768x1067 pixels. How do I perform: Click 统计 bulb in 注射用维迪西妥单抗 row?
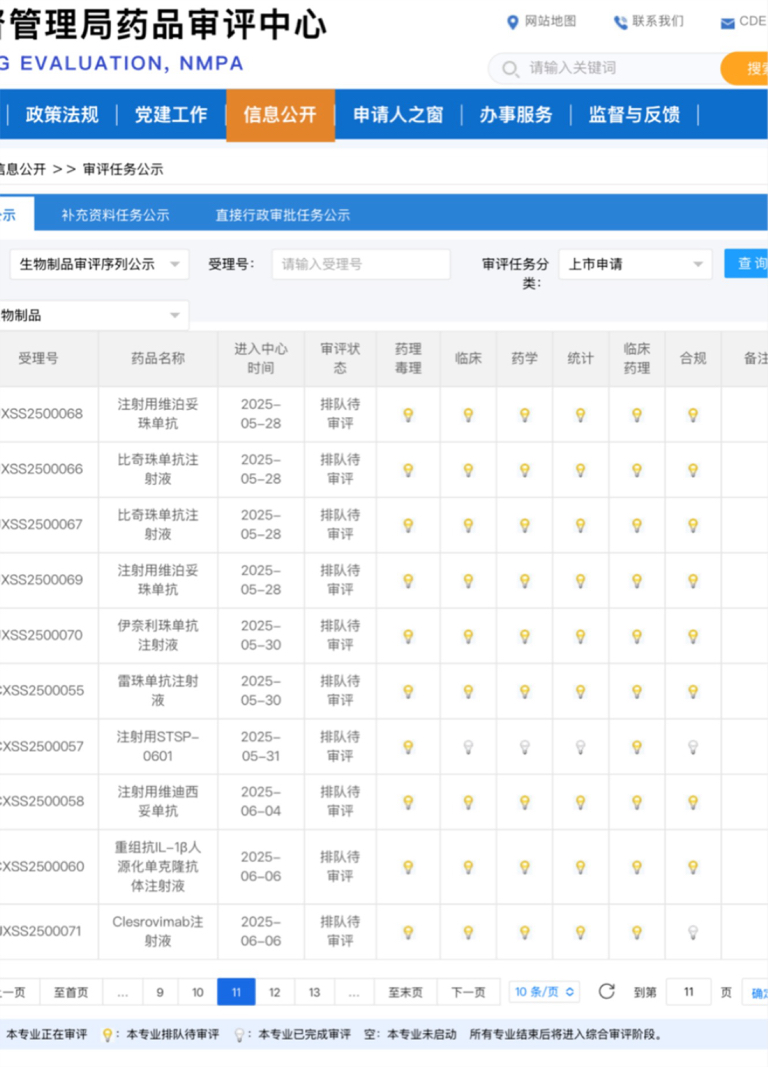pyautogui.click(x=580, y=802)
